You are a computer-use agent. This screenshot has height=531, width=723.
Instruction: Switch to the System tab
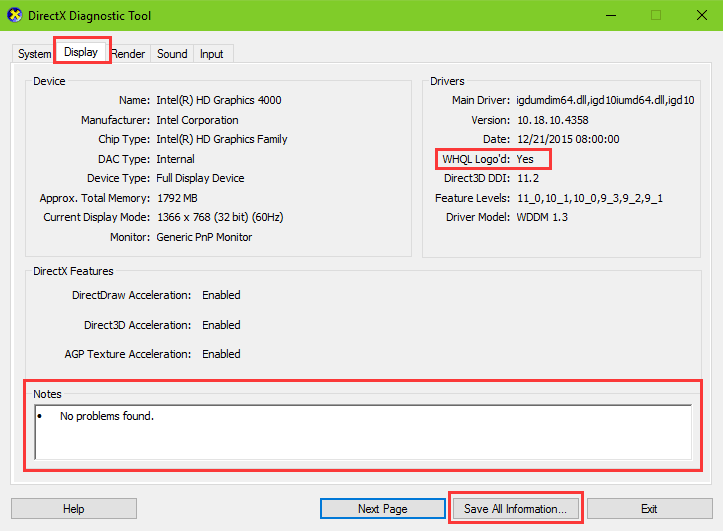(34, 53)
